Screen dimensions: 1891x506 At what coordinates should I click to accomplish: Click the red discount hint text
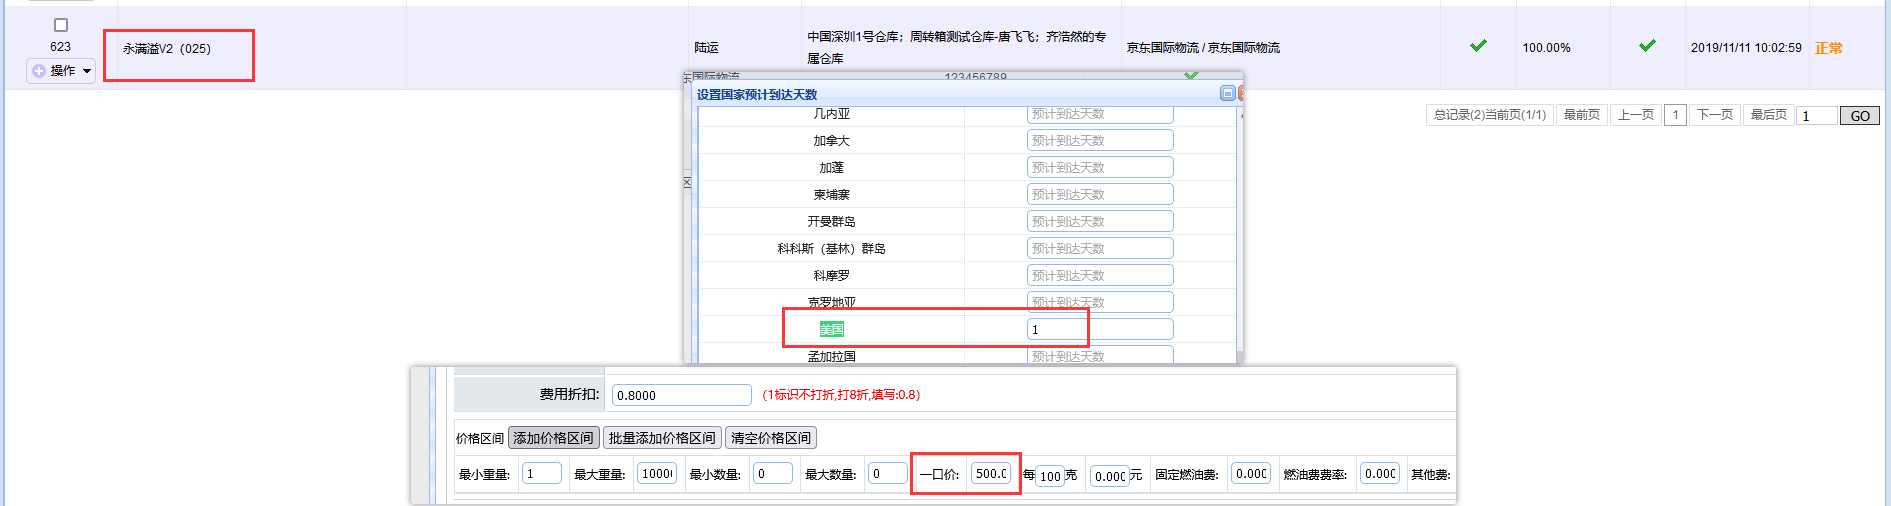[841, 395]
